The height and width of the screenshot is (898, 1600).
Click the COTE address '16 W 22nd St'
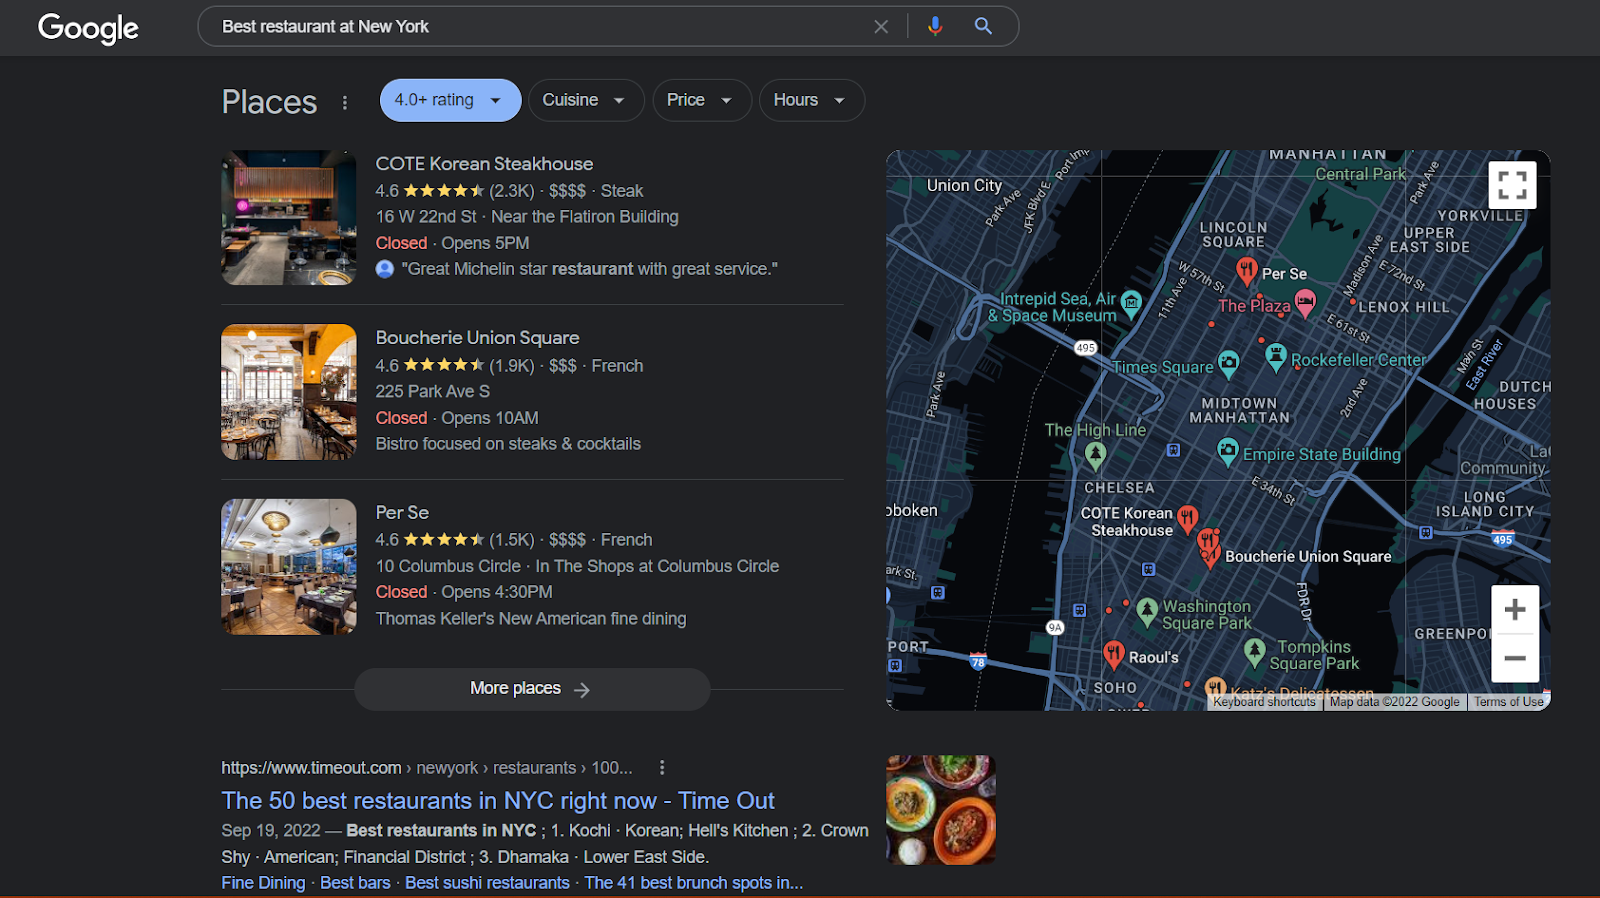(x=426, y=217)
